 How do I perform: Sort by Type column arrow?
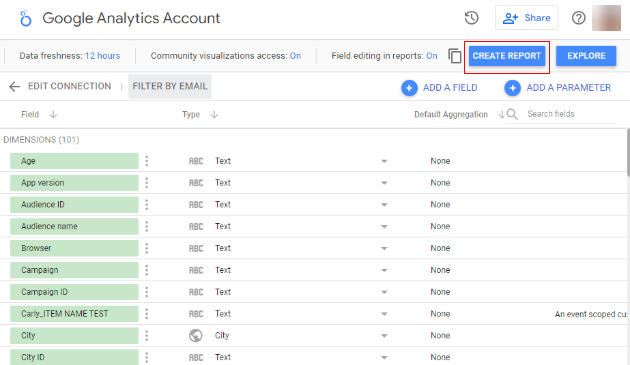point(214,115)
